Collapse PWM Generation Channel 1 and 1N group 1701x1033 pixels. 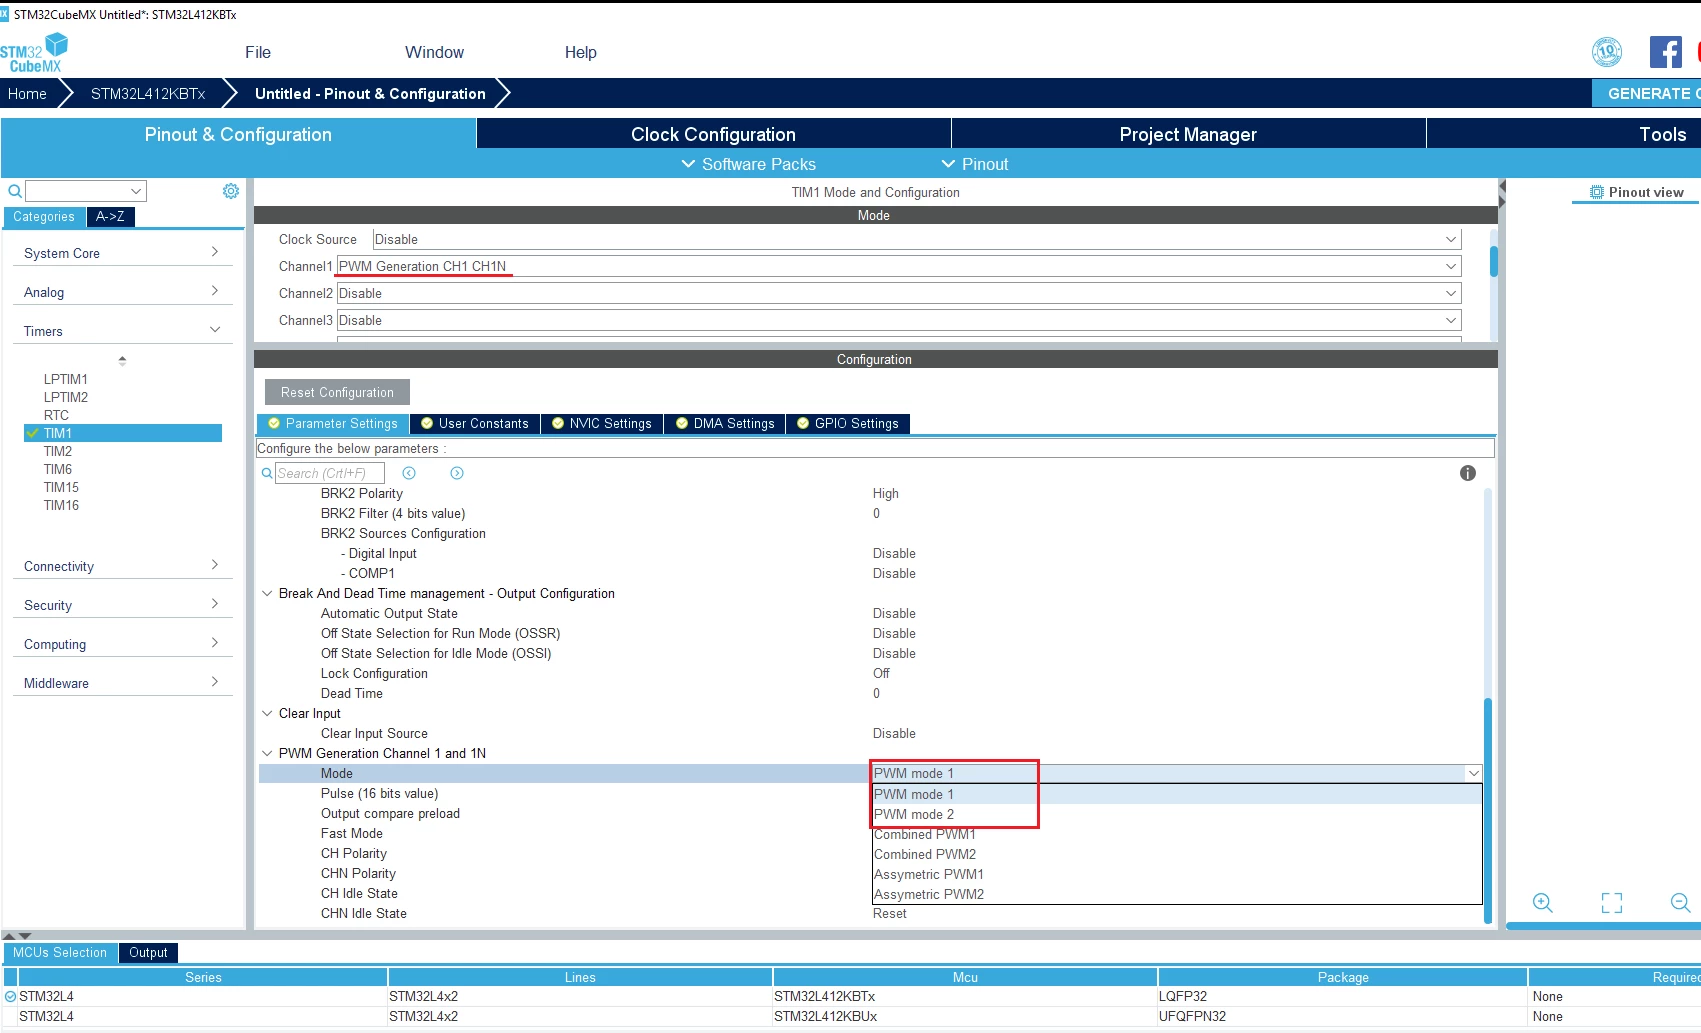click(267, 753)
